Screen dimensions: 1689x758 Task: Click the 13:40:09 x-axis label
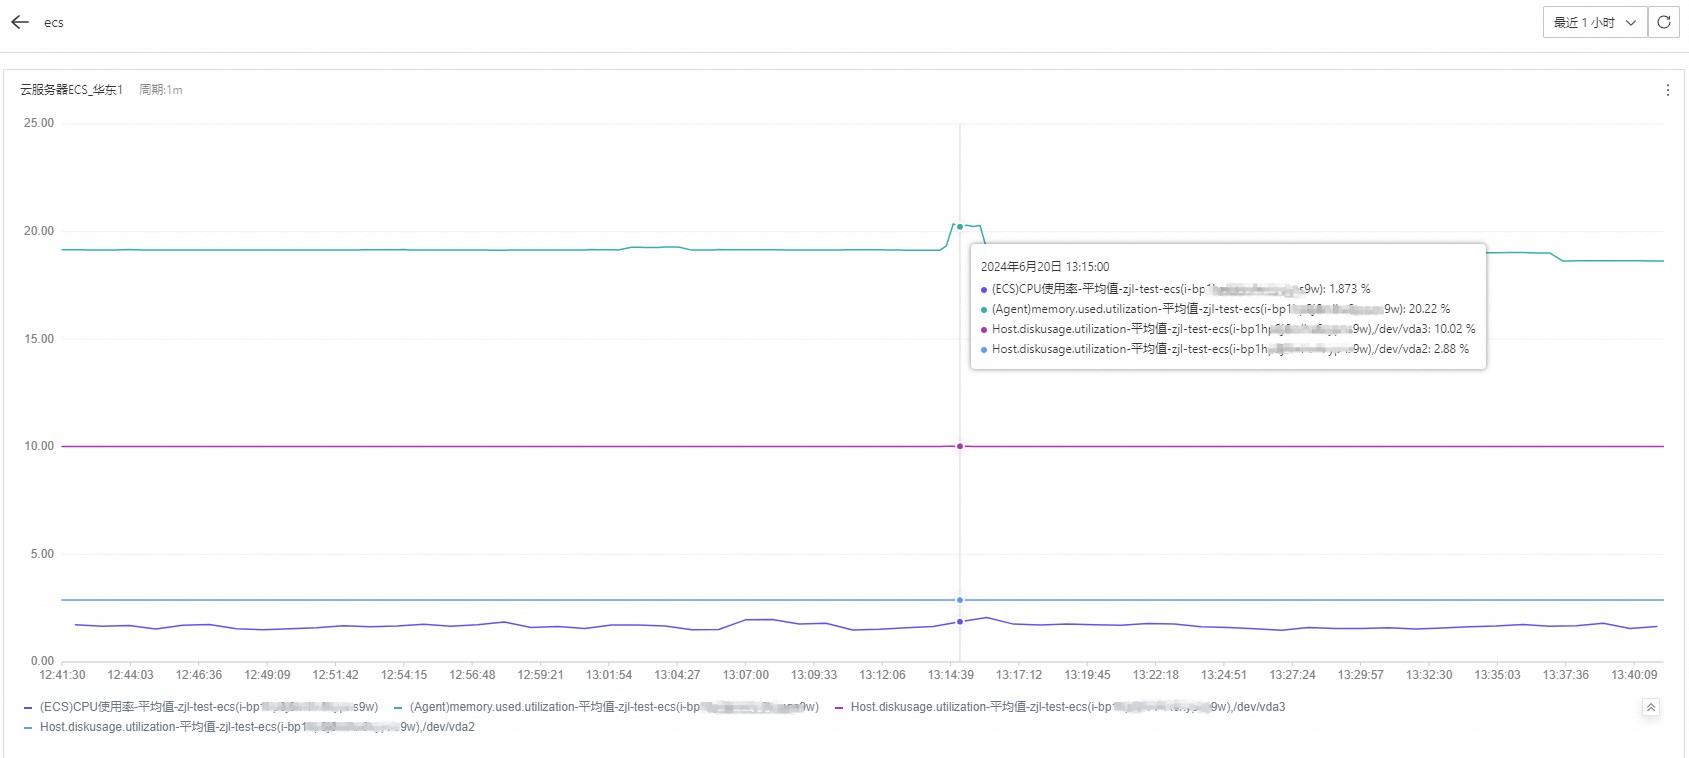point(1634,675)
